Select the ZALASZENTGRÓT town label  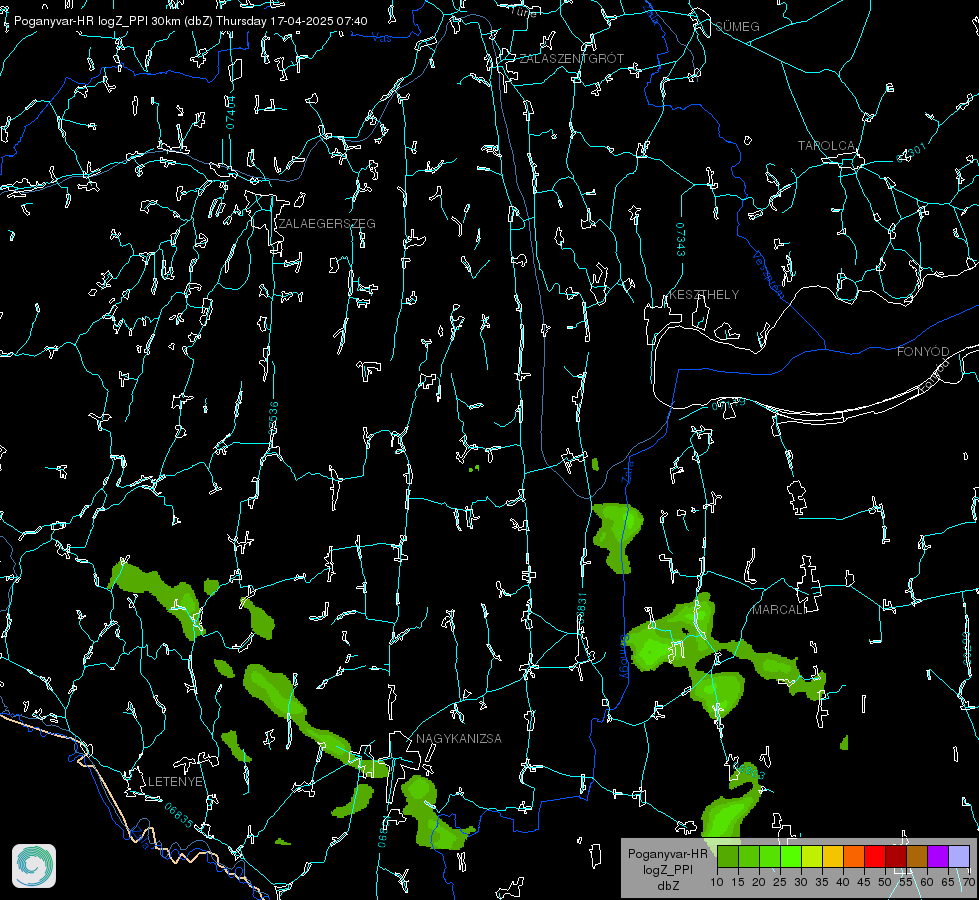571,59
